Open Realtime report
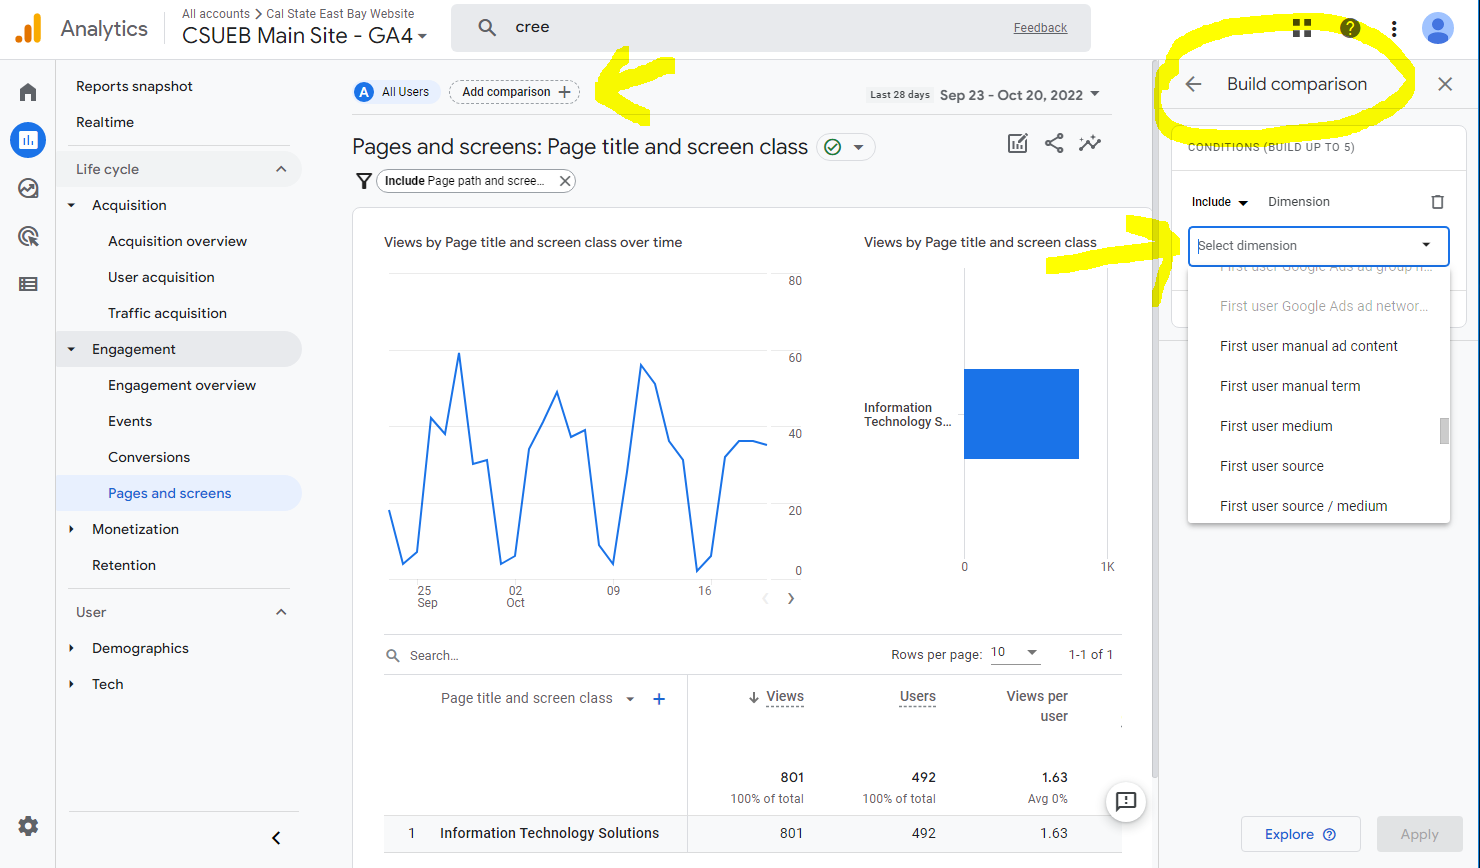 [105, 122]
